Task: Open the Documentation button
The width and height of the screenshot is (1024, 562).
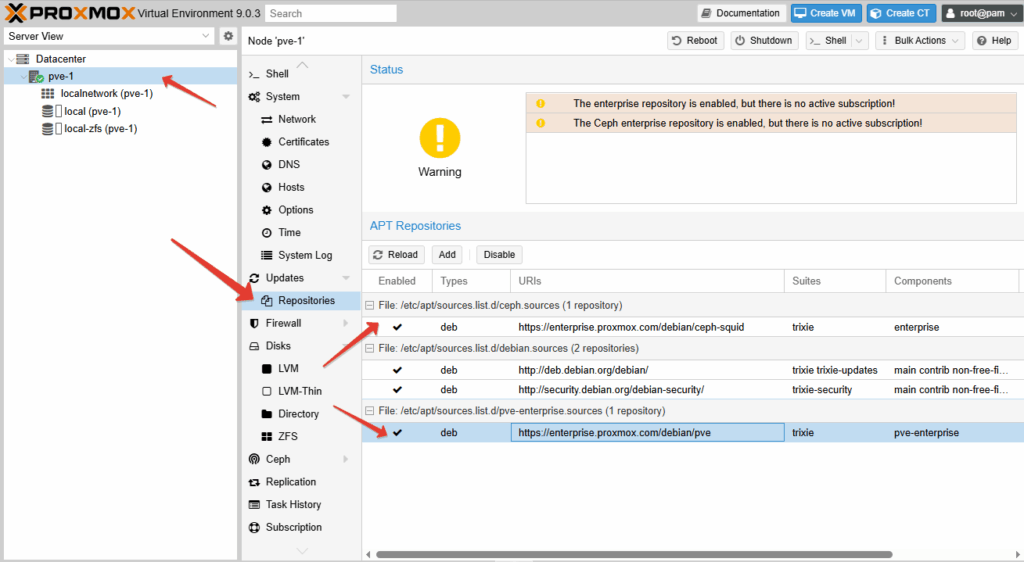Action: pos(740,13)
